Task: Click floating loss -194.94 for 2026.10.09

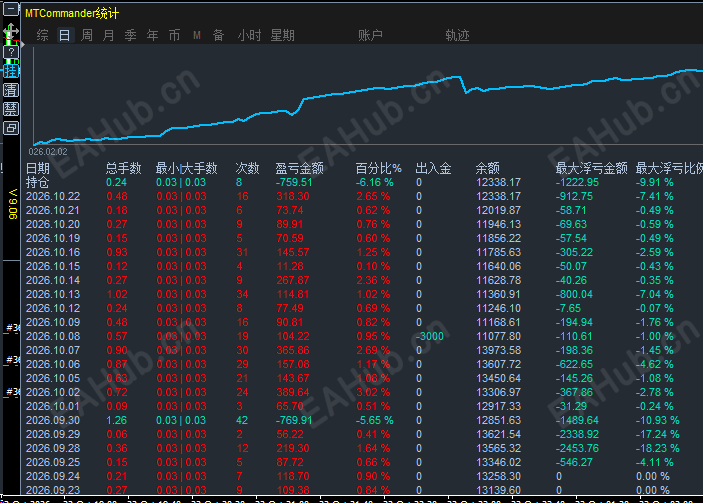Action: [x=574, y=322]
